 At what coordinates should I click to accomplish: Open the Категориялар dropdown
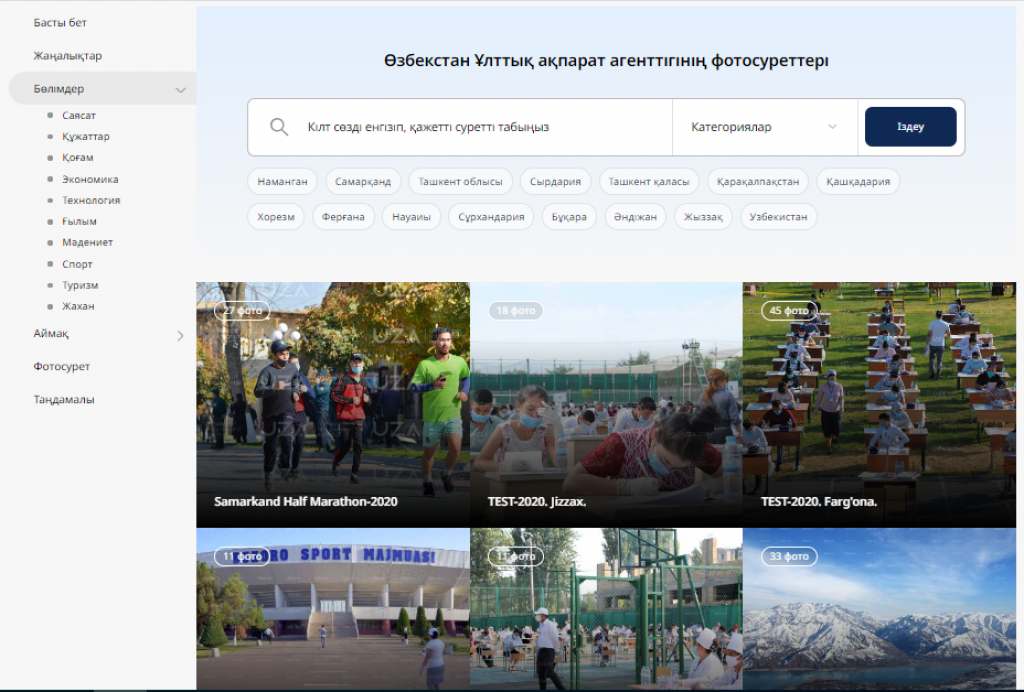pos(764,127)
